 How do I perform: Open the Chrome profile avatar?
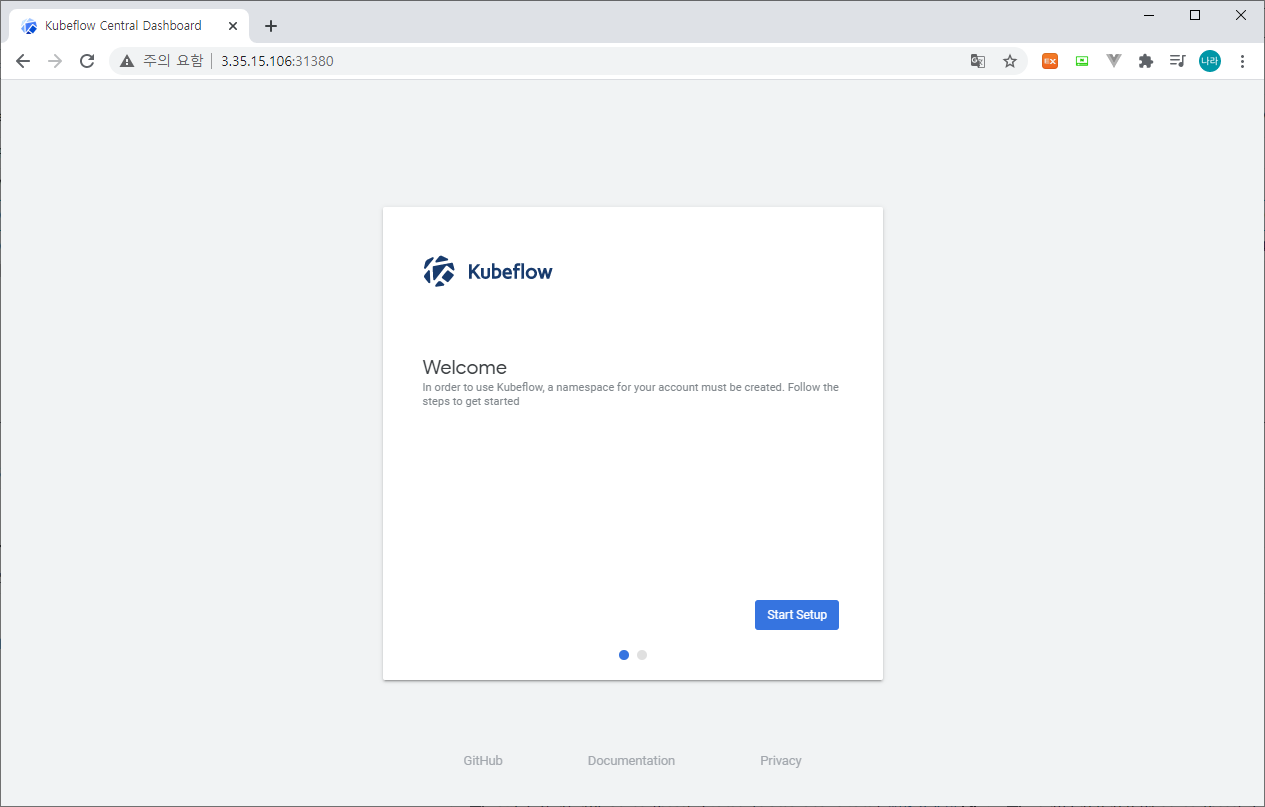(1210, 61)
